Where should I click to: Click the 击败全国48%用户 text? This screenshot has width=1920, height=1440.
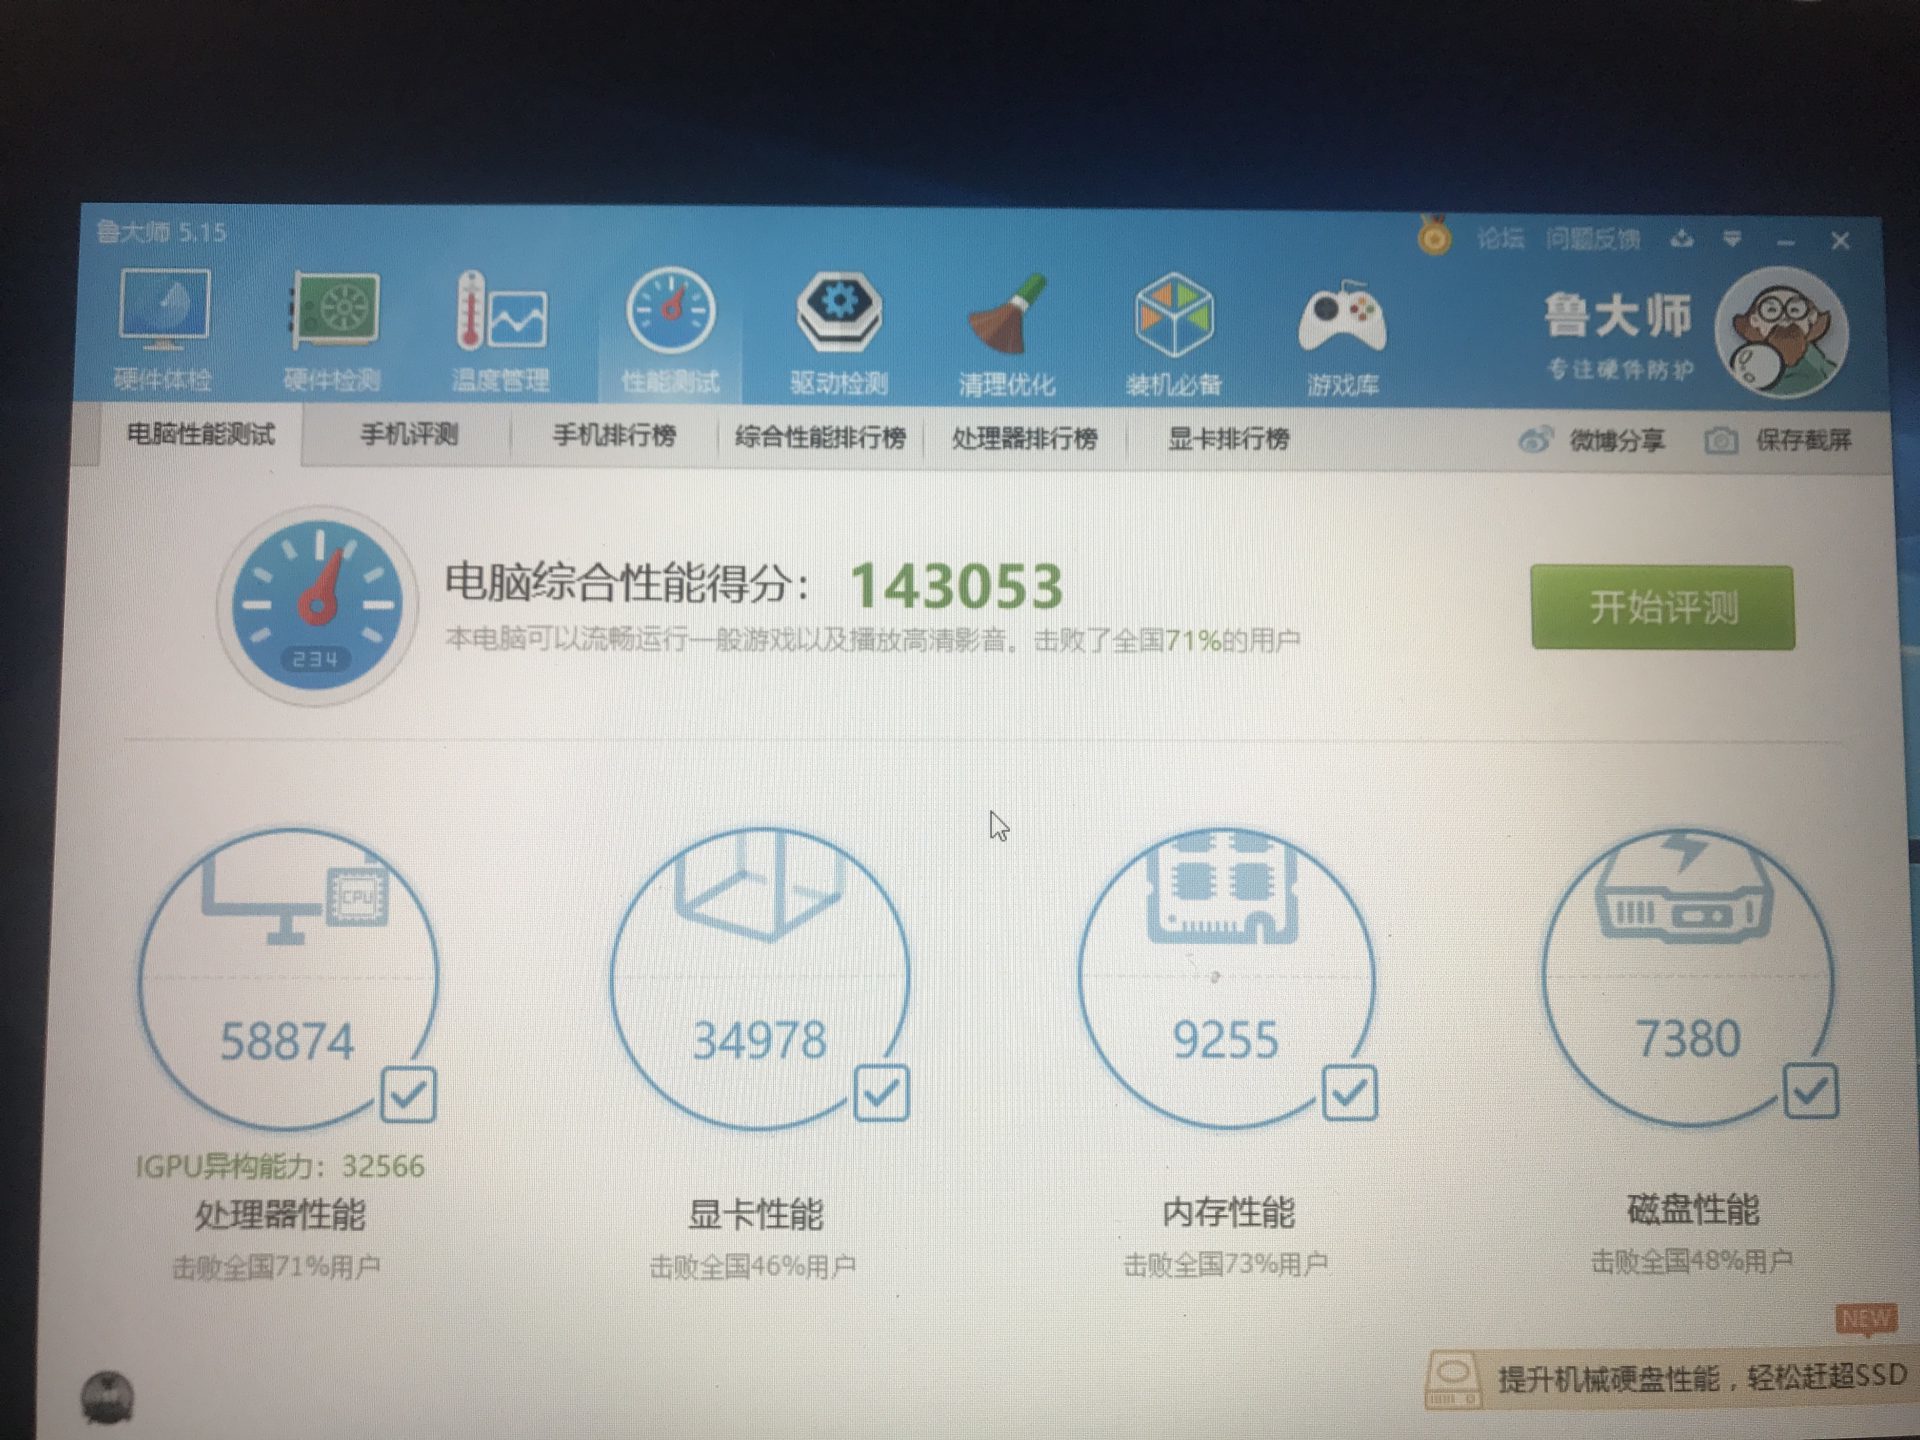[x=1691, y=1261]
